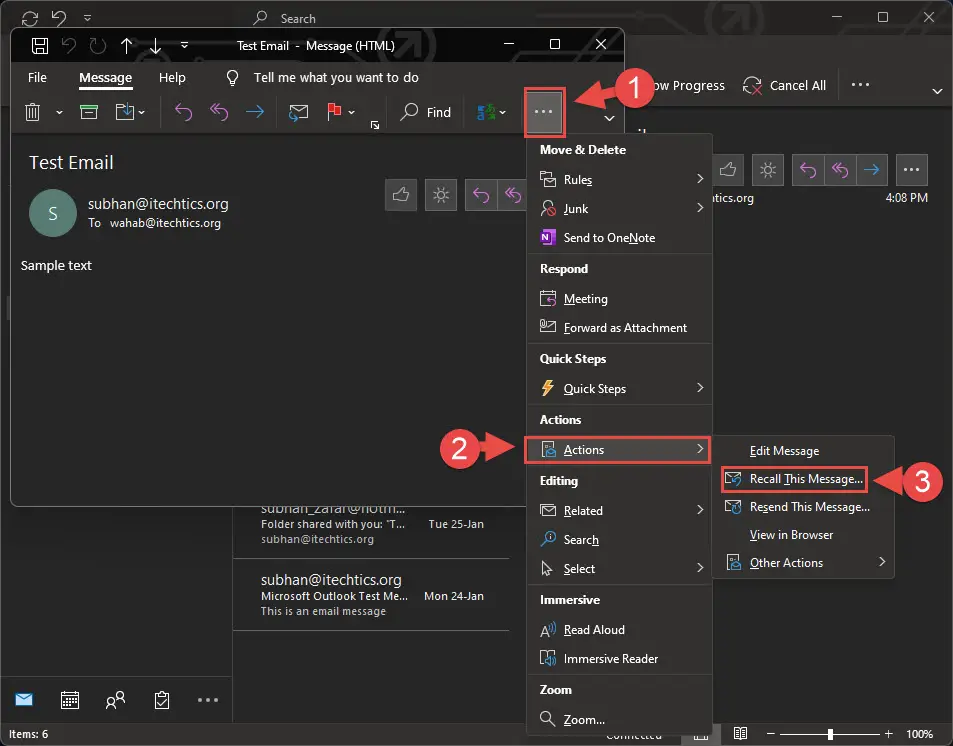Like the message with the thumbs-up icon

click(401, 195)
